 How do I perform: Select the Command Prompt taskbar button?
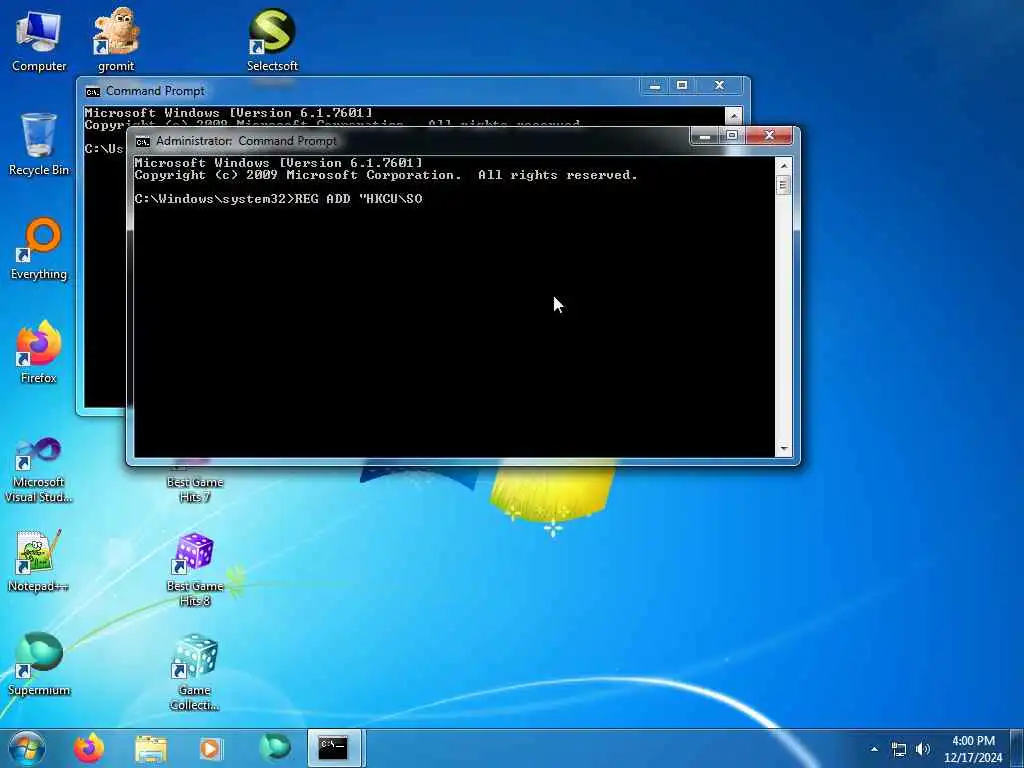pos(334,748)
